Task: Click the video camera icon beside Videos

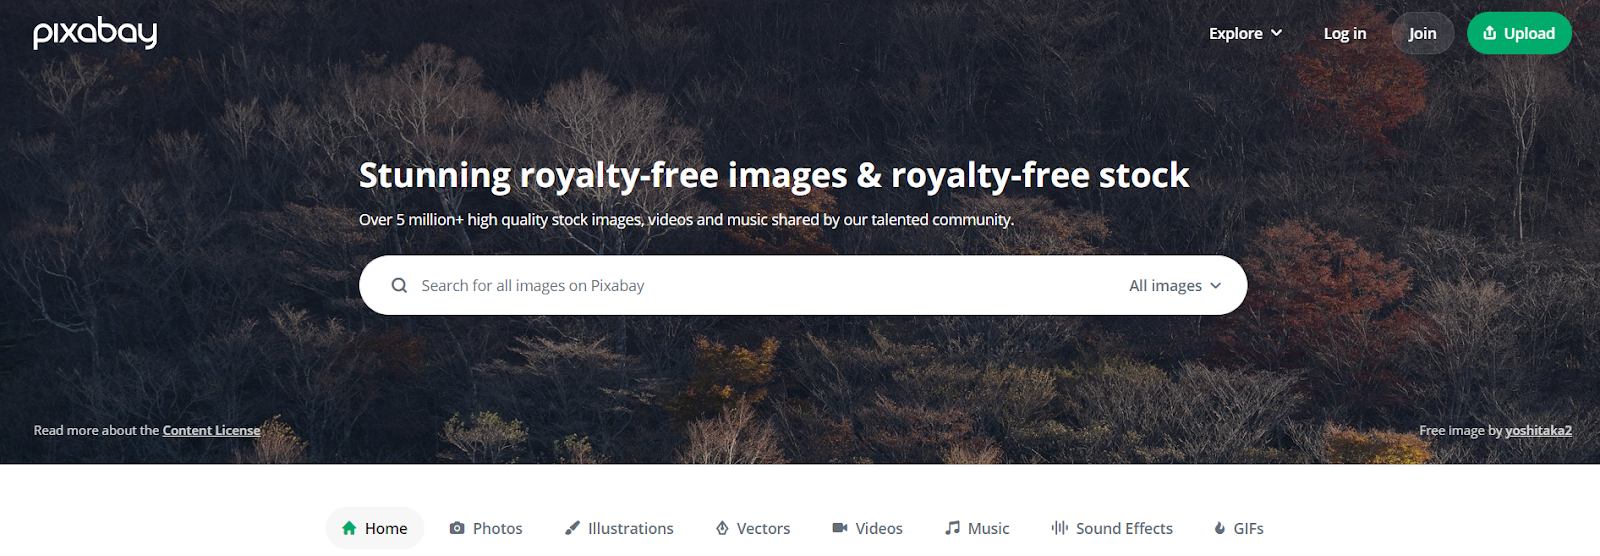Action: coord(840,528)
